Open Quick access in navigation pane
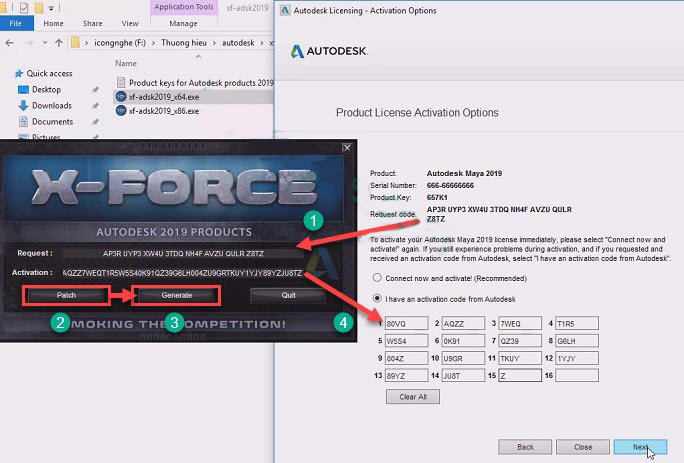The height and width of the screenshot is (463, 684). 49,73
